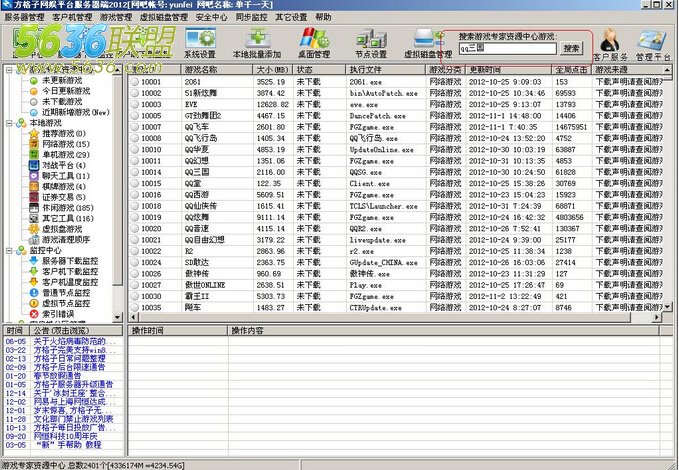Sort by 全局点击 column header
This screenshot has height=470, width=679.
point(572,70)
